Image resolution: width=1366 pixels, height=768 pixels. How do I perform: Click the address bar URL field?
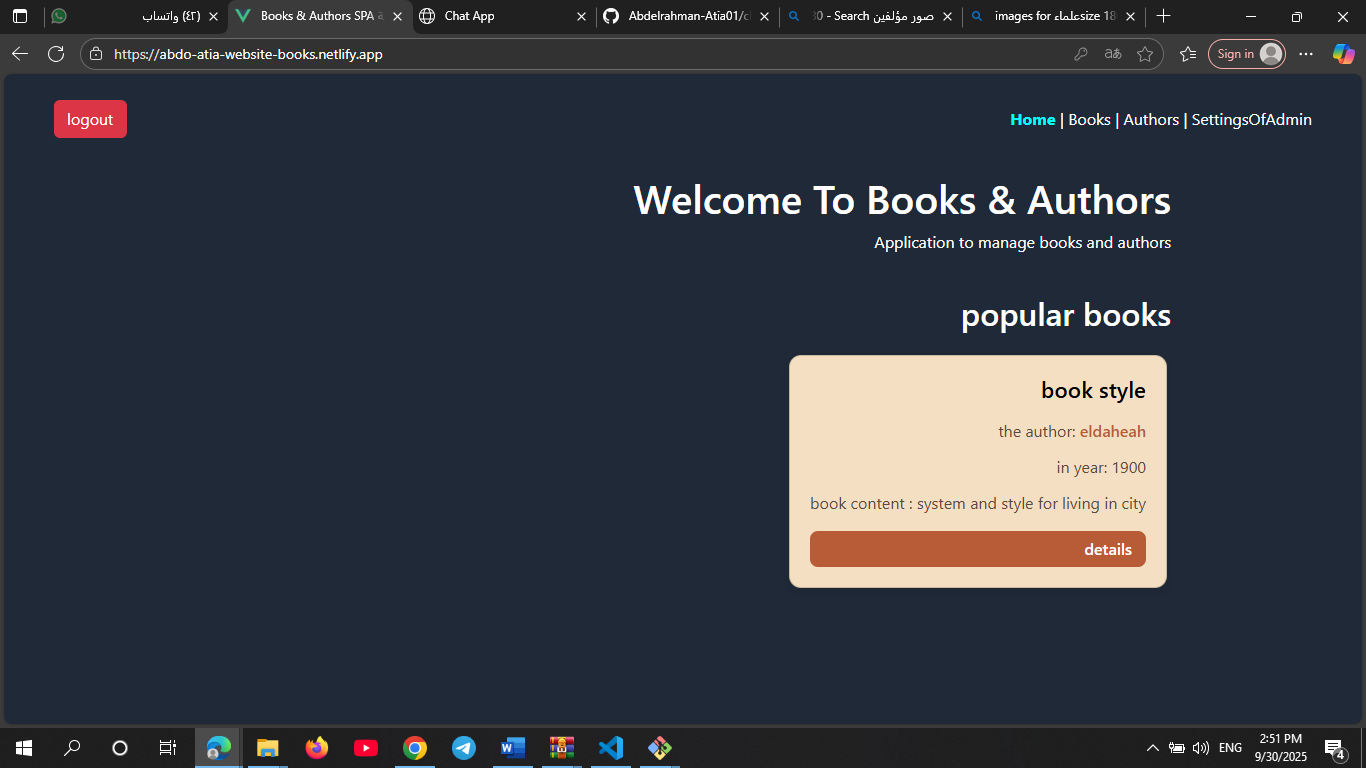580,54
